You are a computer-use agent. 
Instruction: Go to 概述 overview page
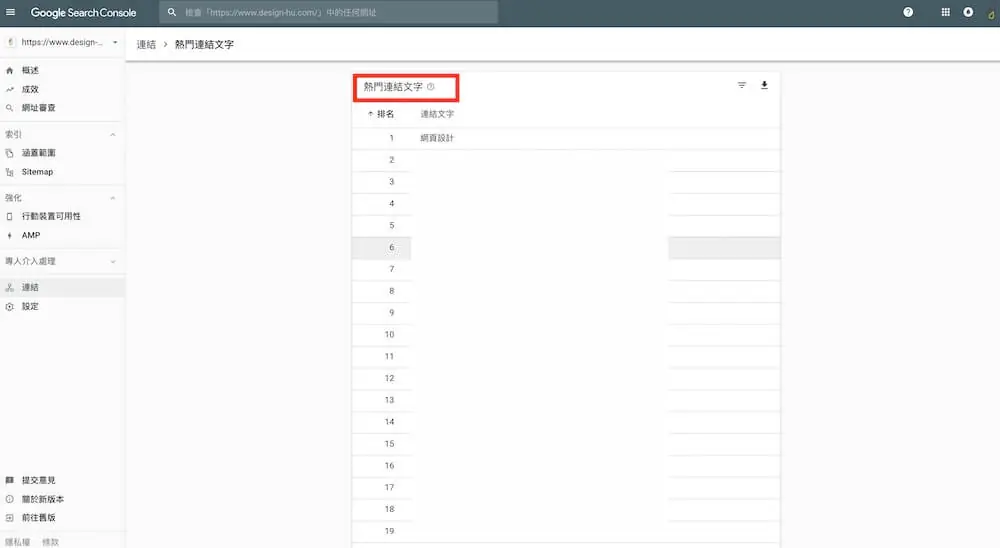(x=30, y=70)
